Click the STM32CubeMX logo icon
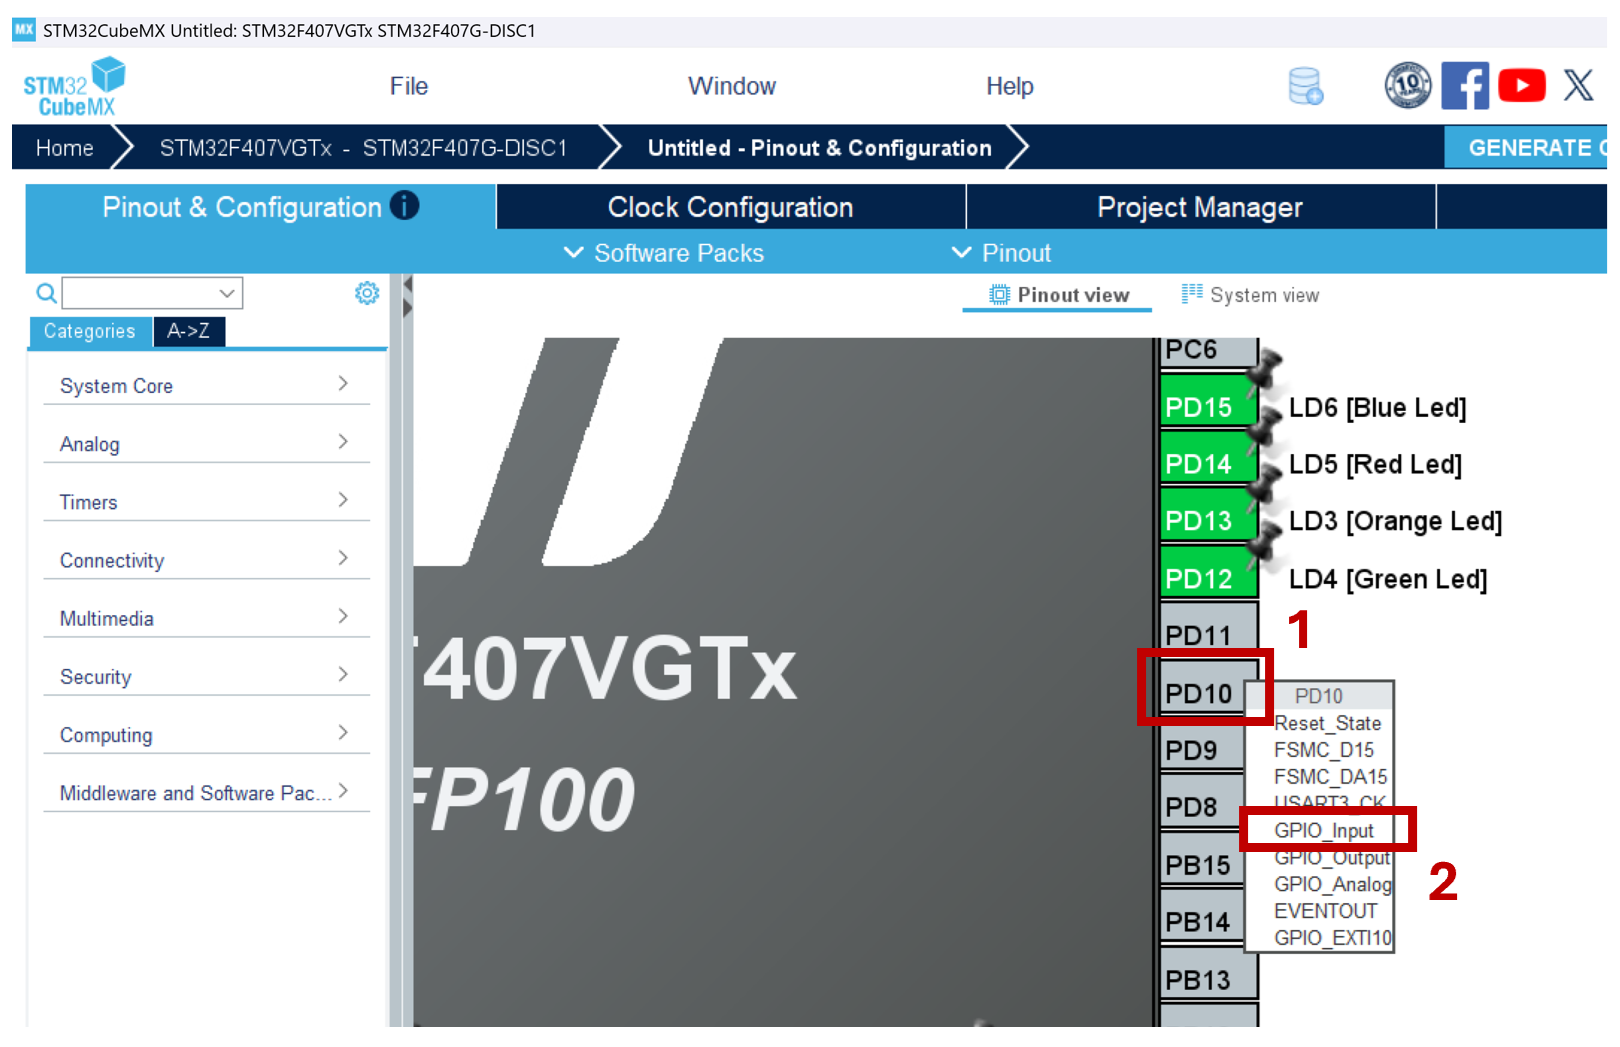 pyautogui.click(x=74, y=86)
